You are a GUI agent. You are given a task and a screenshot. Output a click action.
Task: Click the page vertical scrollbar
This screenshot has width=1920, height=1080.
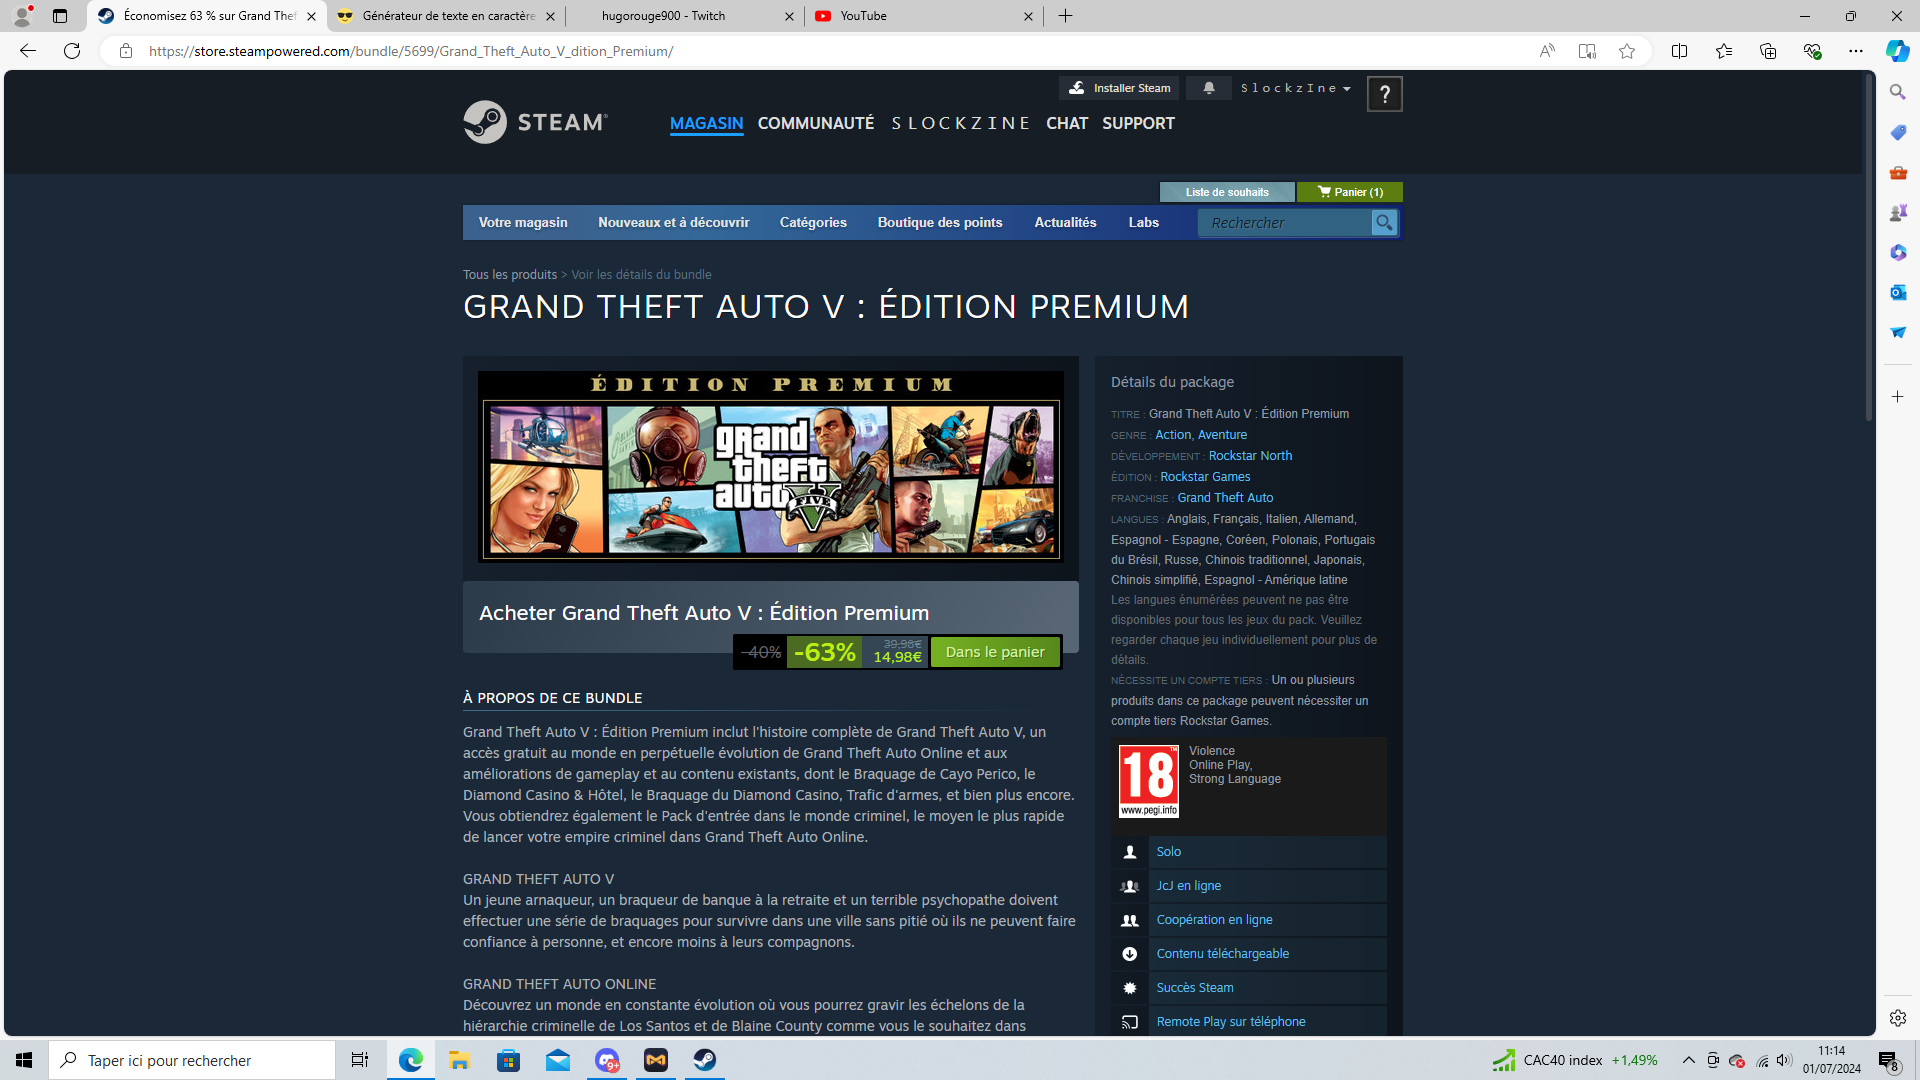1868,246
